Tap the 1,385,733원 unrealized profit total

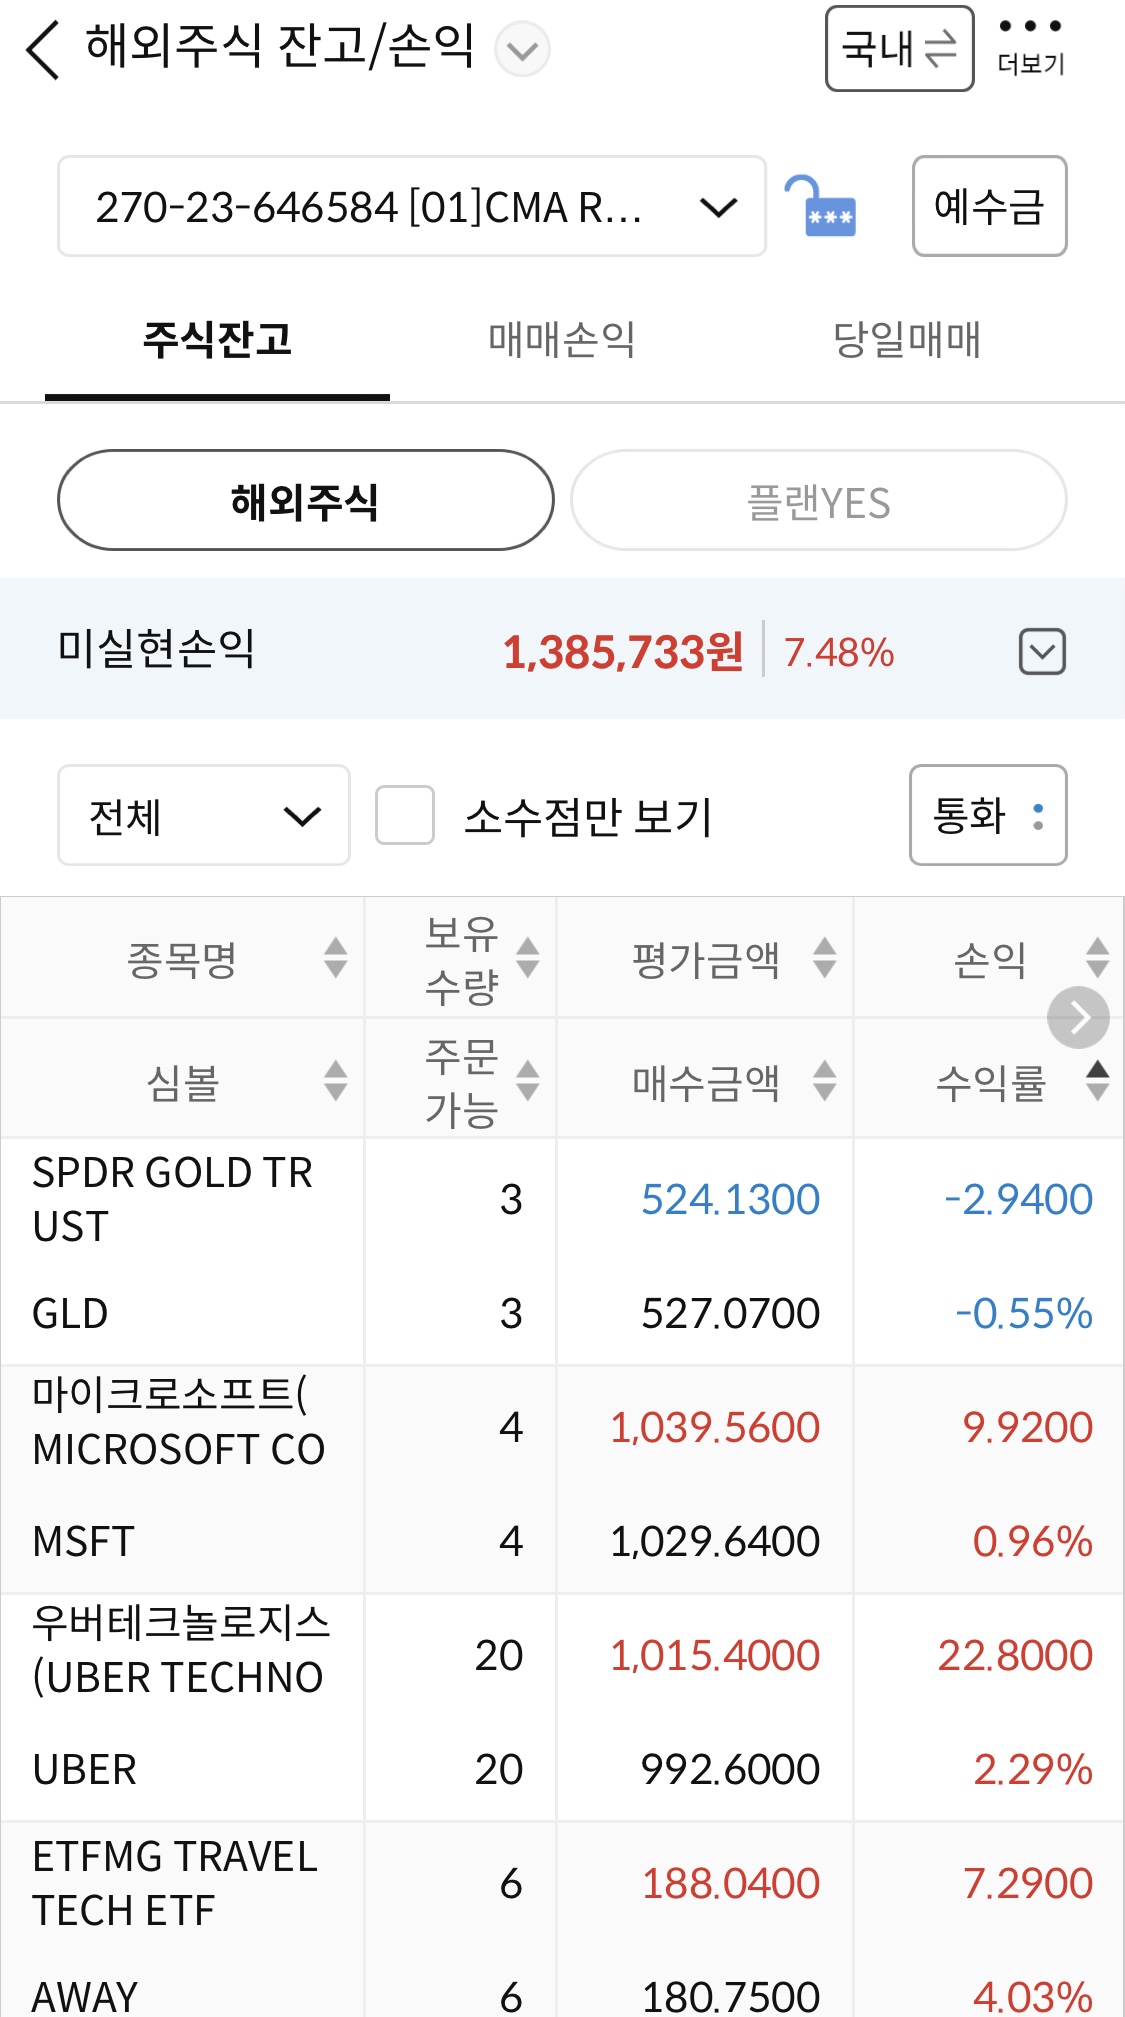622,652
